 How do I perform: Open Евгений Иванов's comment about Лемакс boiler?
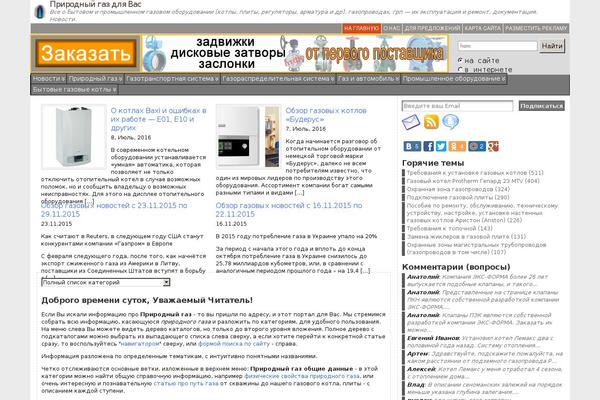coord(481,342)
